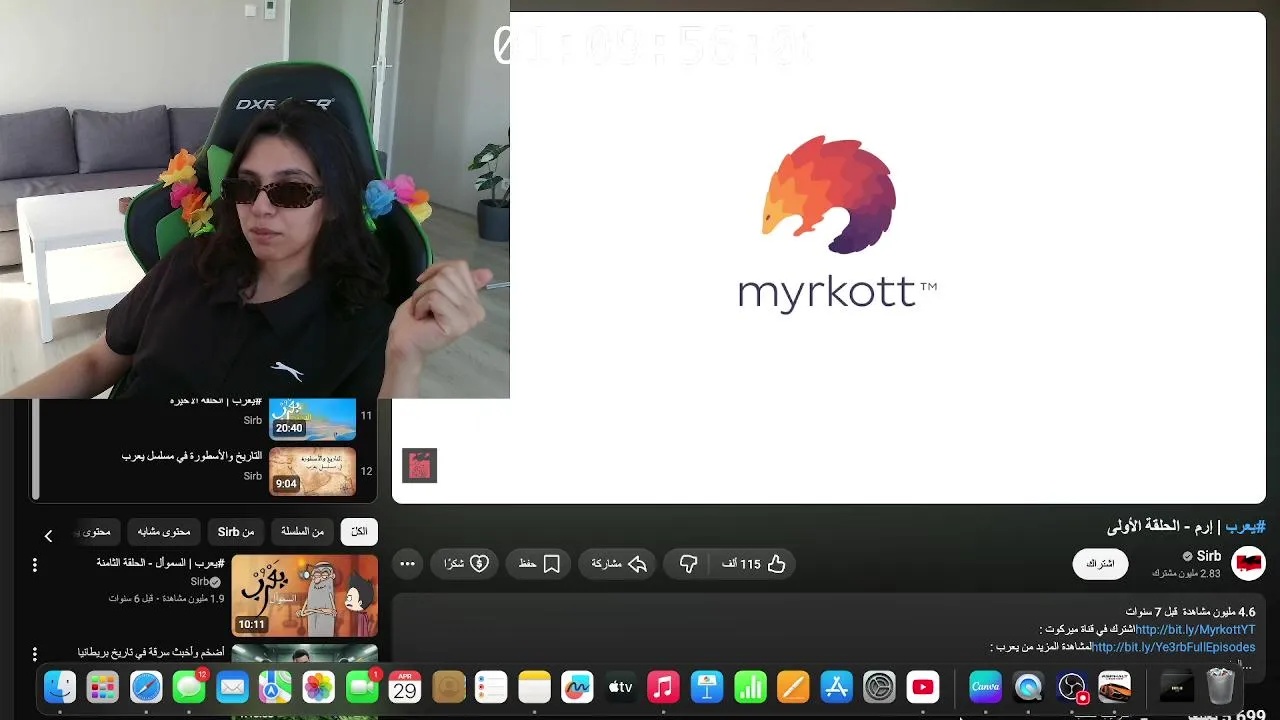Subscribe with the اشتراك button
1280x720 pixels.
pos(1100,564)
